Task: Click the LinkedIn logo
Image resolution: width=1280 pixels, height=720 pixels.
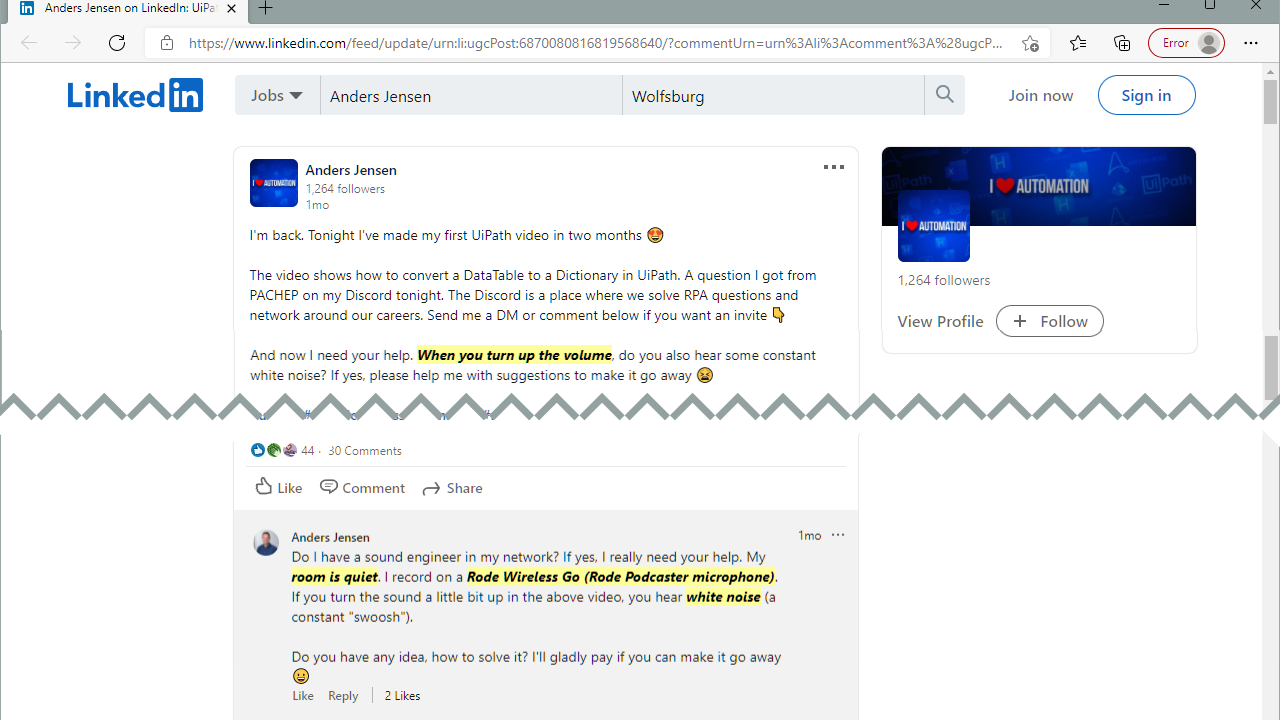Action: (x=135, y=95)
